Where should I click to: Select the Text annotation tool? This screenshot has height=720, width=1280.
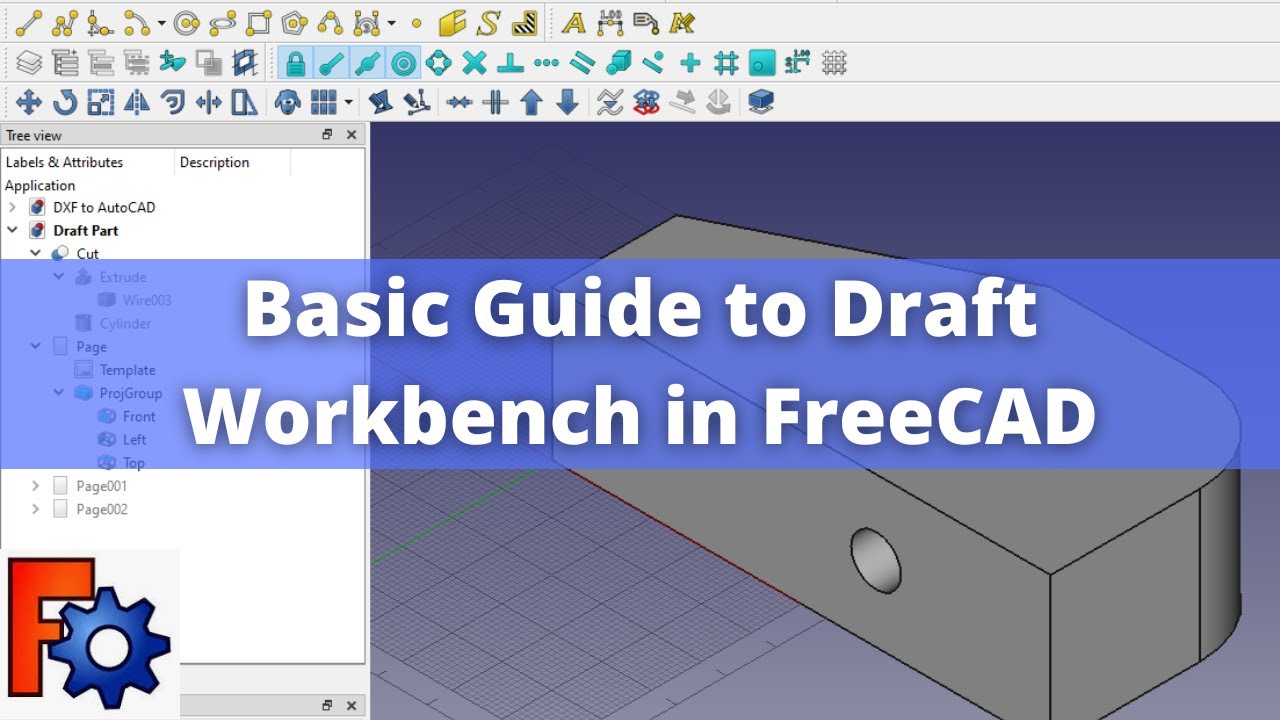point(574,22)
